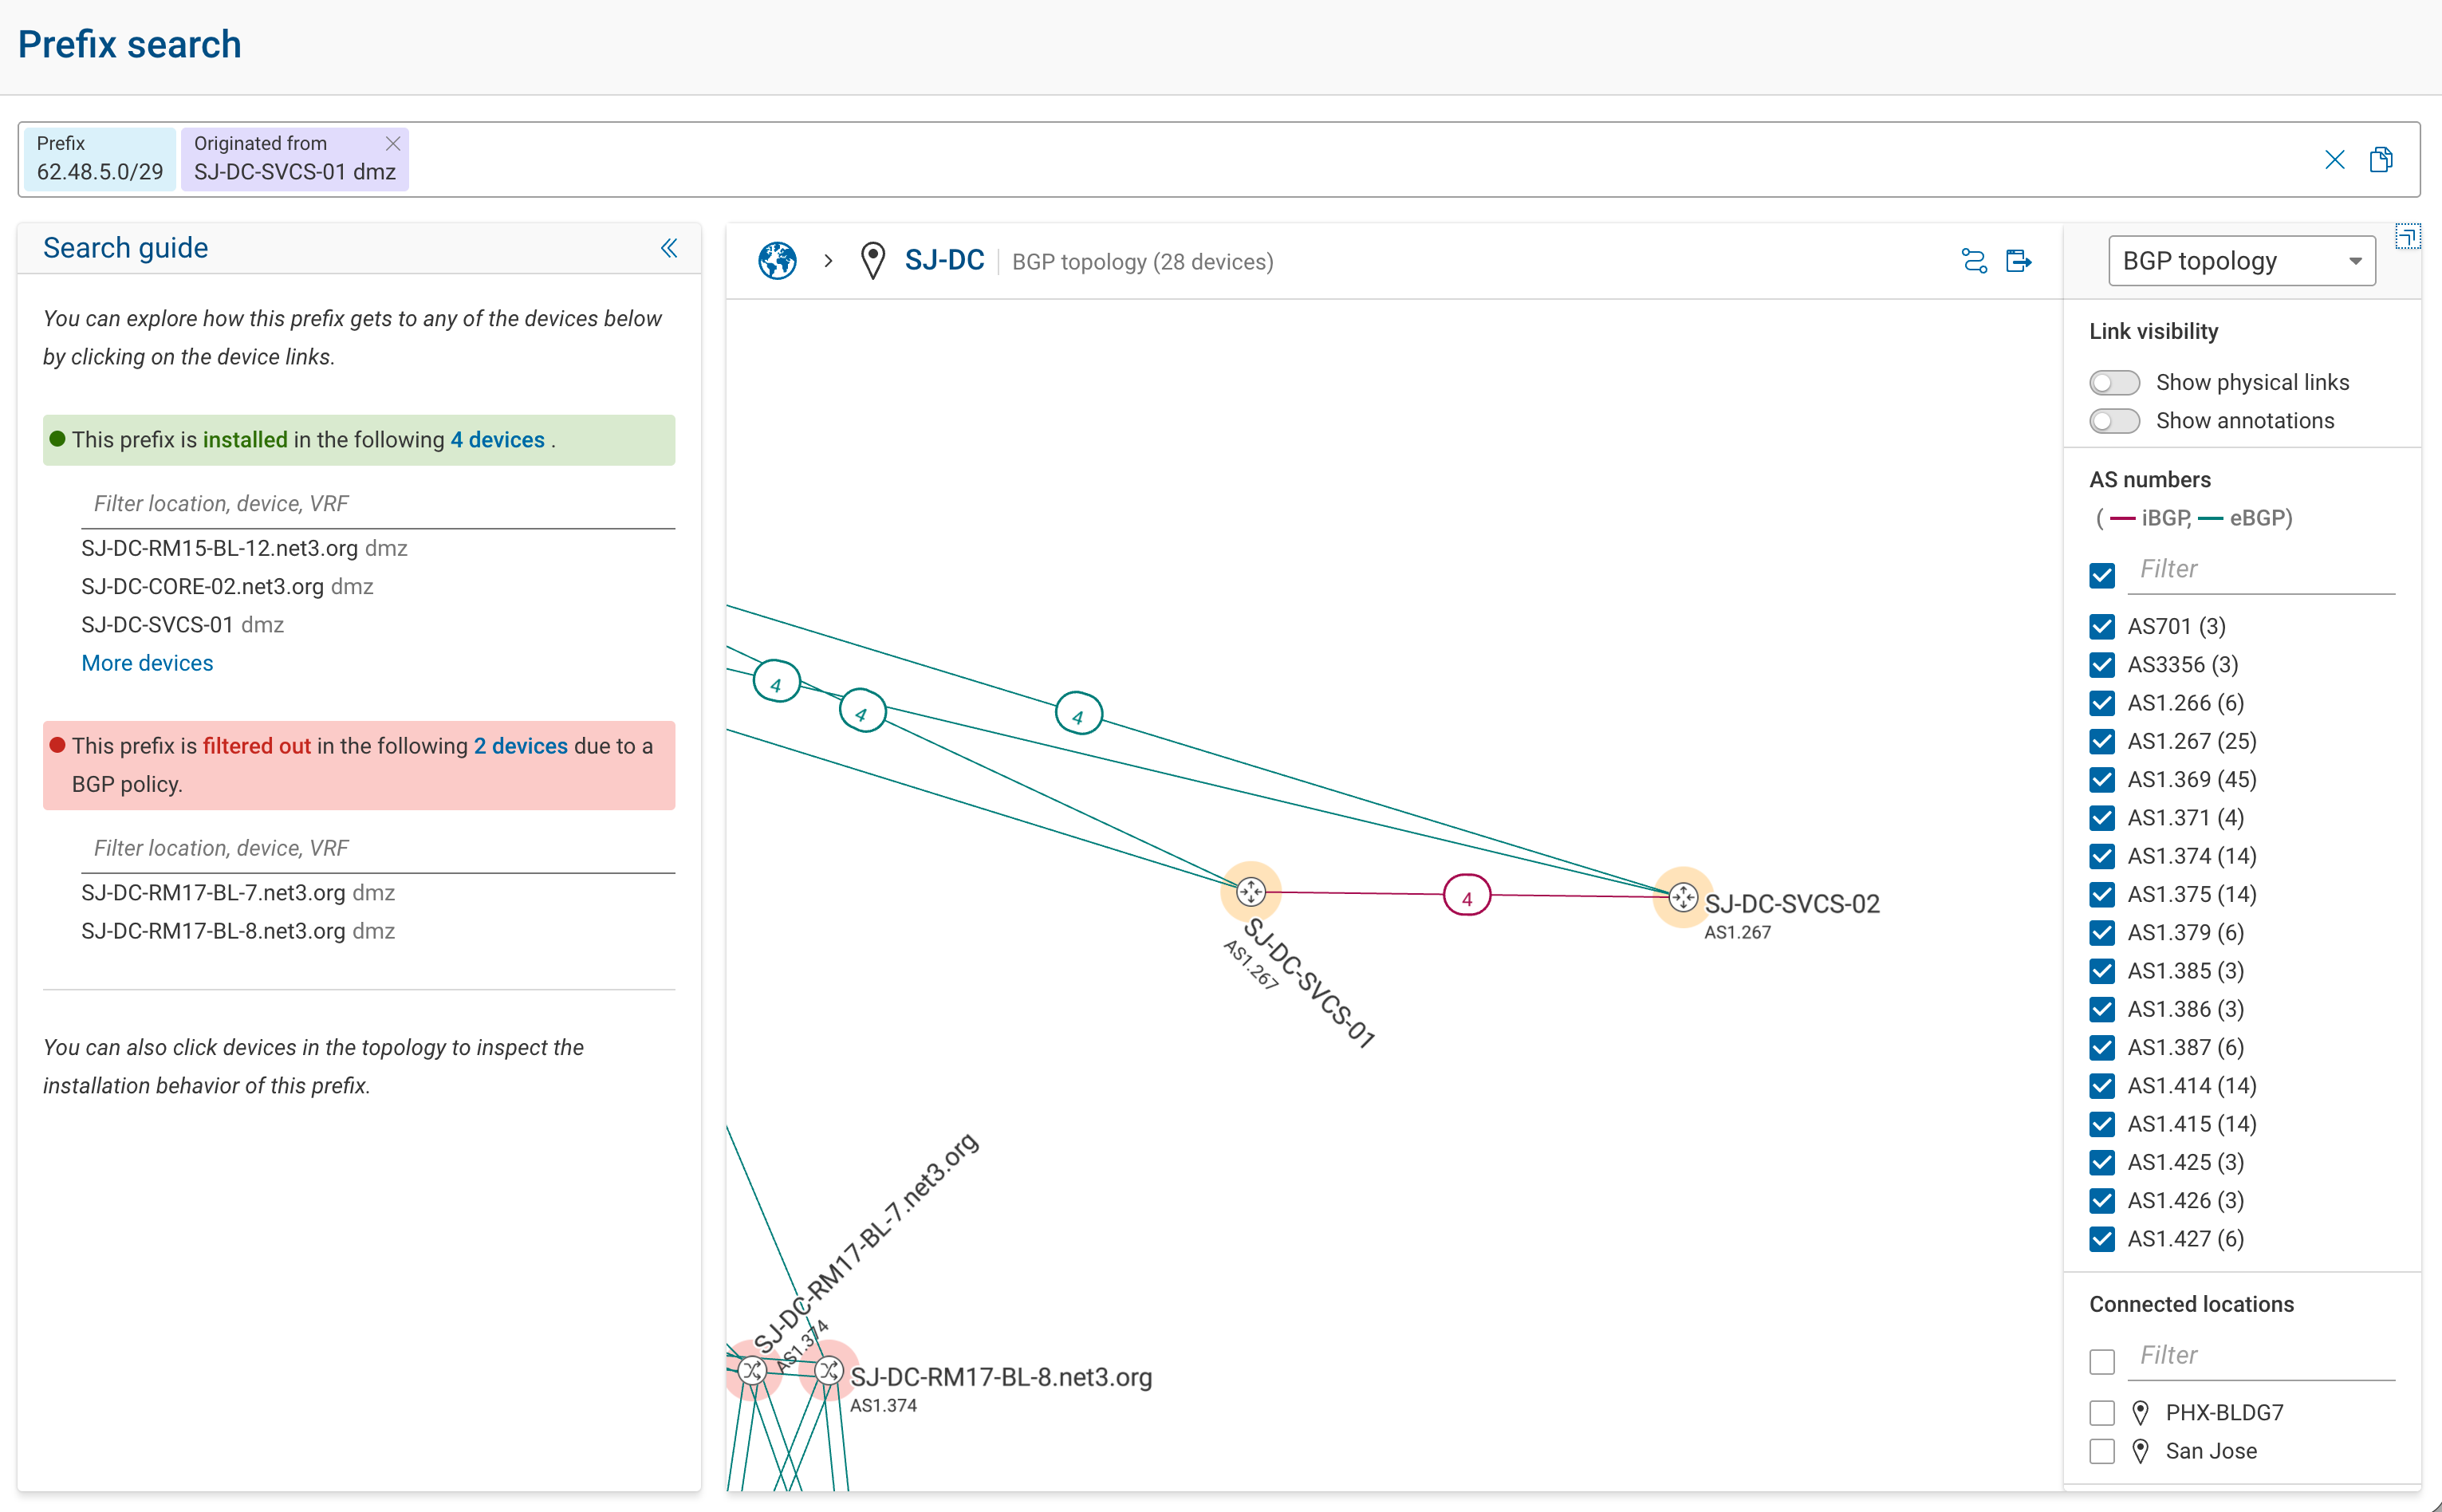This screenshot has width=2442, height=1512.
Task: Uncheck the AS1.427 (6) checkbox
Action: click(2102, 1239)
